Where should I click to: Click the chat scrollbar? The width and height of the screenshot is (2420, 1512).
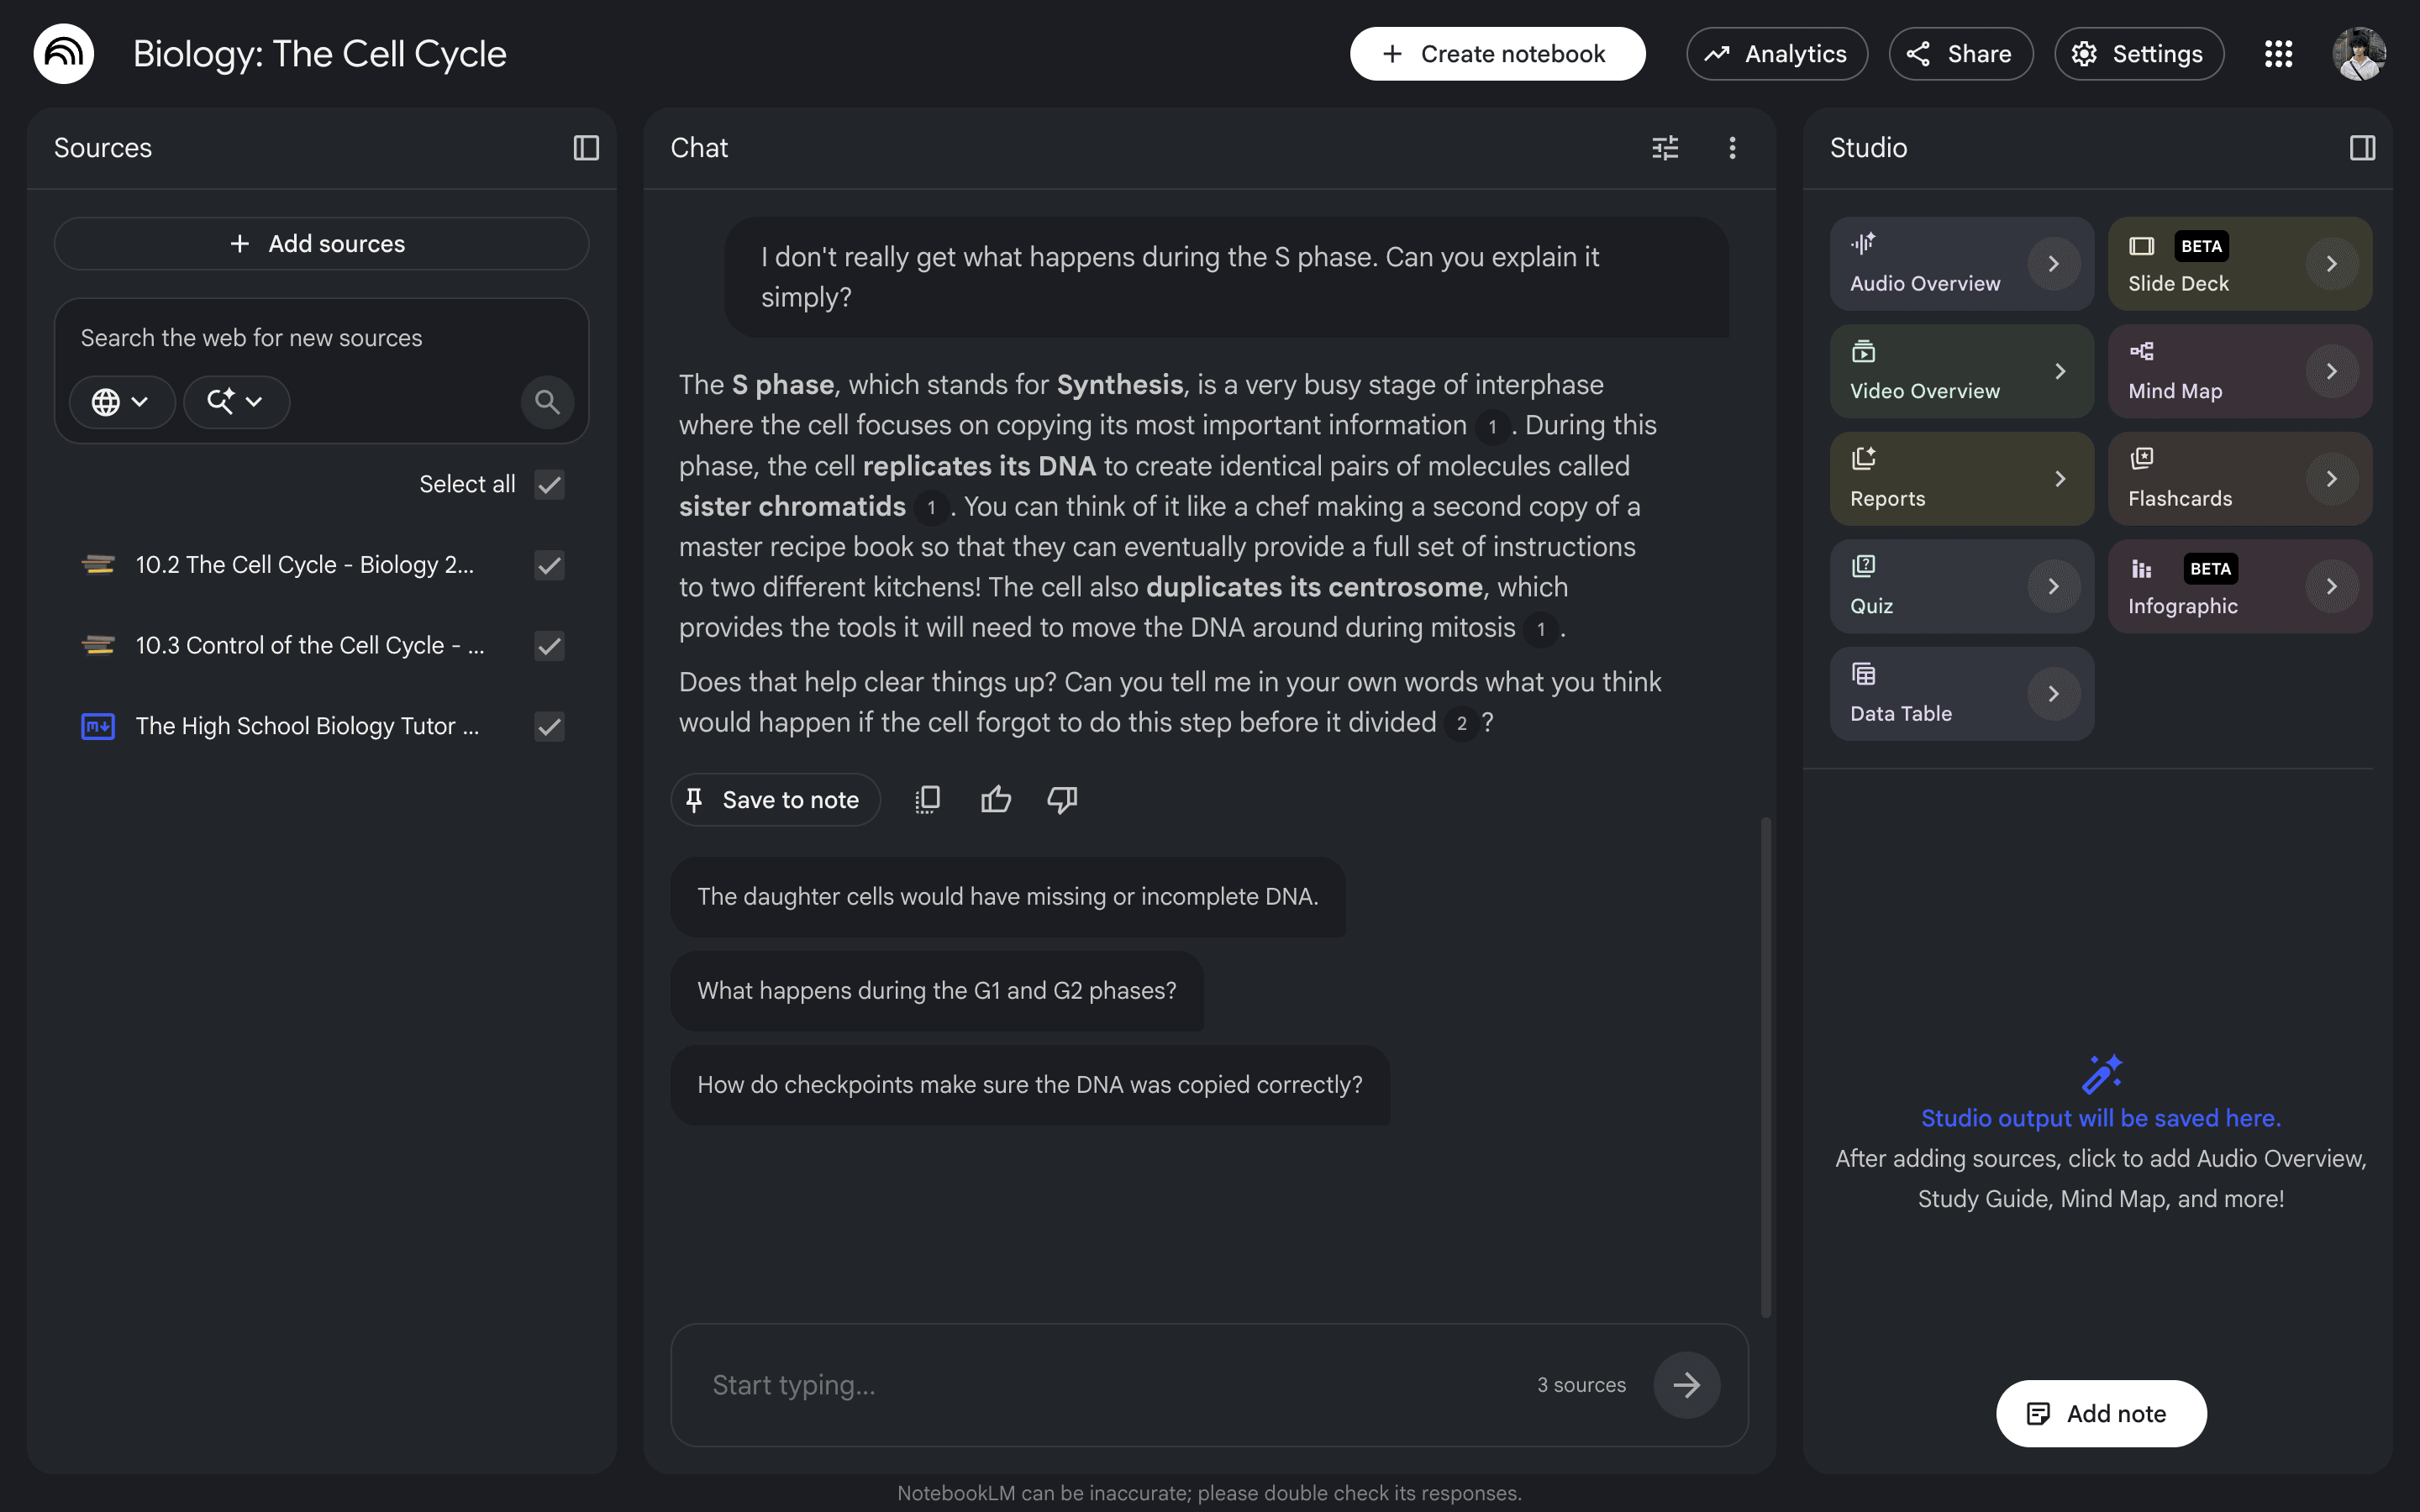1766,1067
